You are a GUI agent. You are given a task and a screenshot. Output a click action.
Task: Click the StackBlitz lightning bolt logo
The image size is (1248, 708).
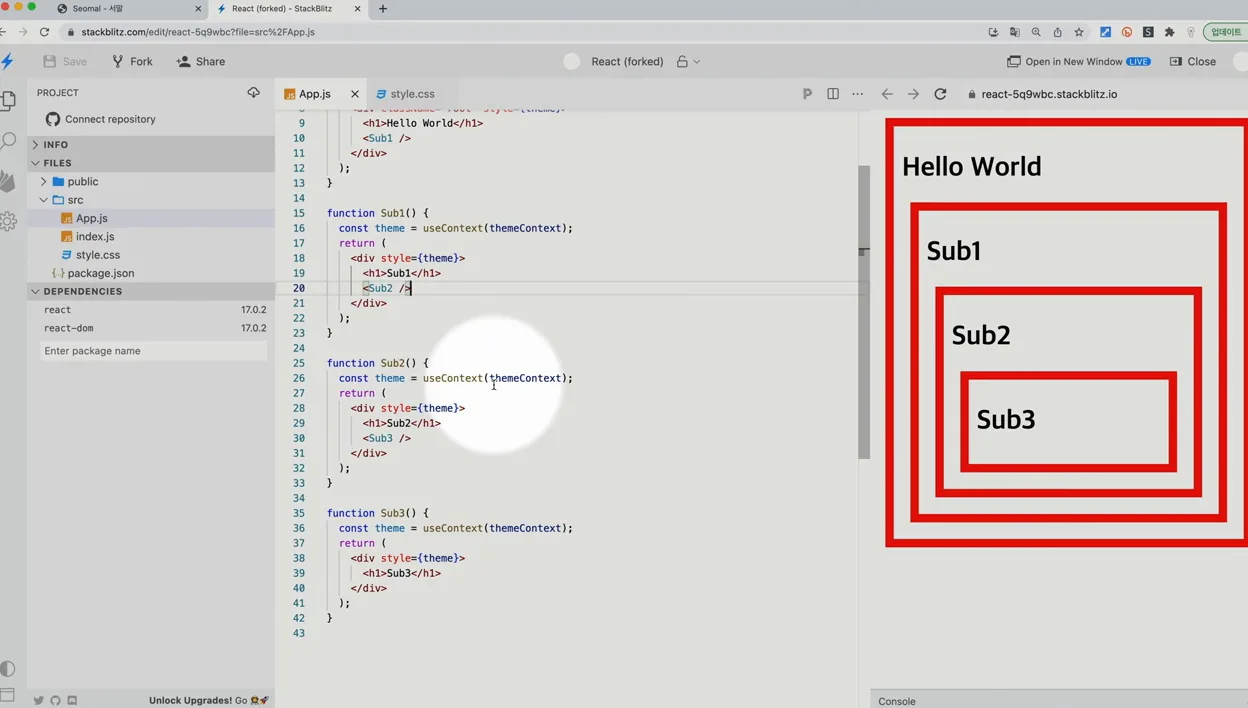(8, 61)
